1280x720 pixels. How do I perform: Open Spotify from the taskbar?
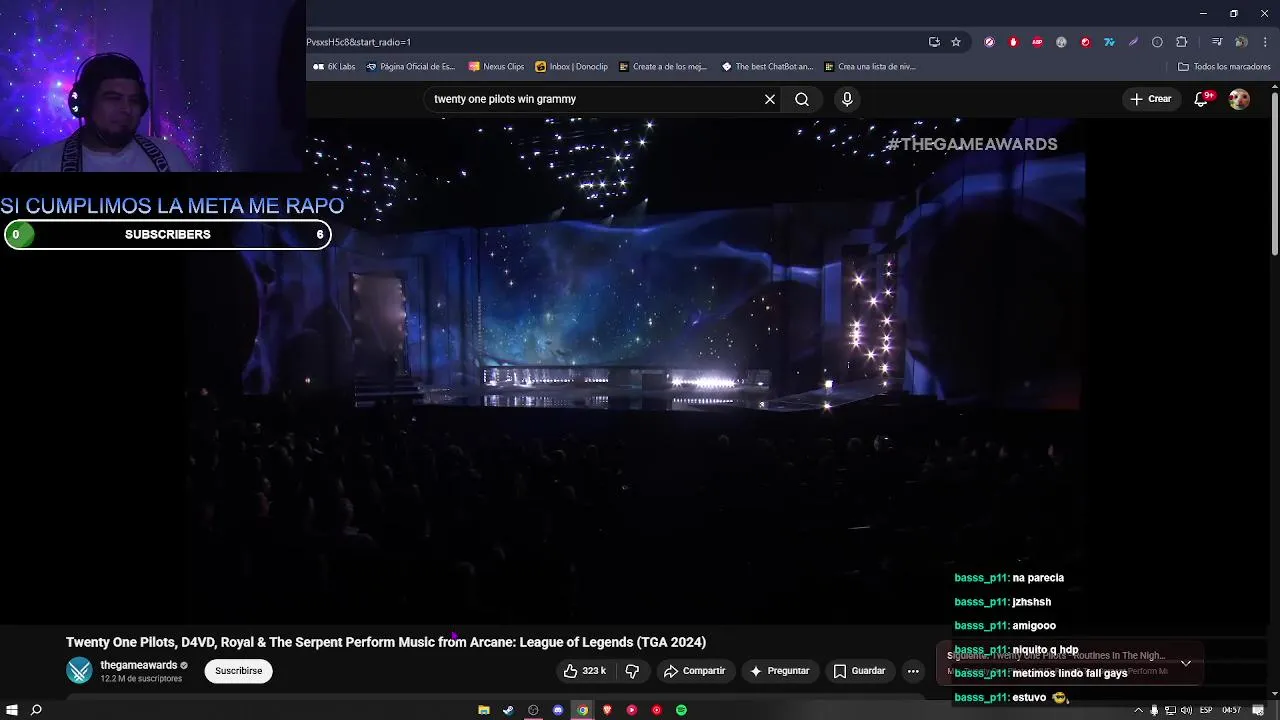(681, 710)
